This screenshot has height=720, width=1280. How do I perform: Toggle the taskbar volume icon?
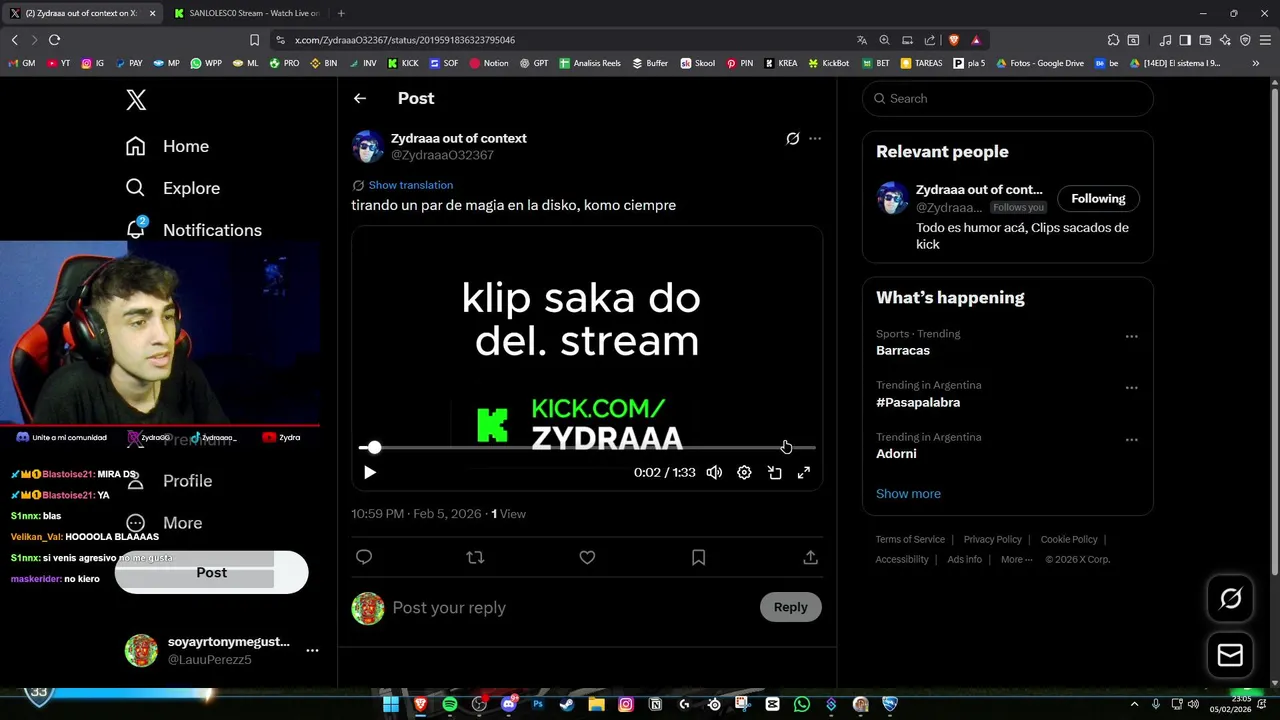pyautogui.click(x=1193, y=704)
